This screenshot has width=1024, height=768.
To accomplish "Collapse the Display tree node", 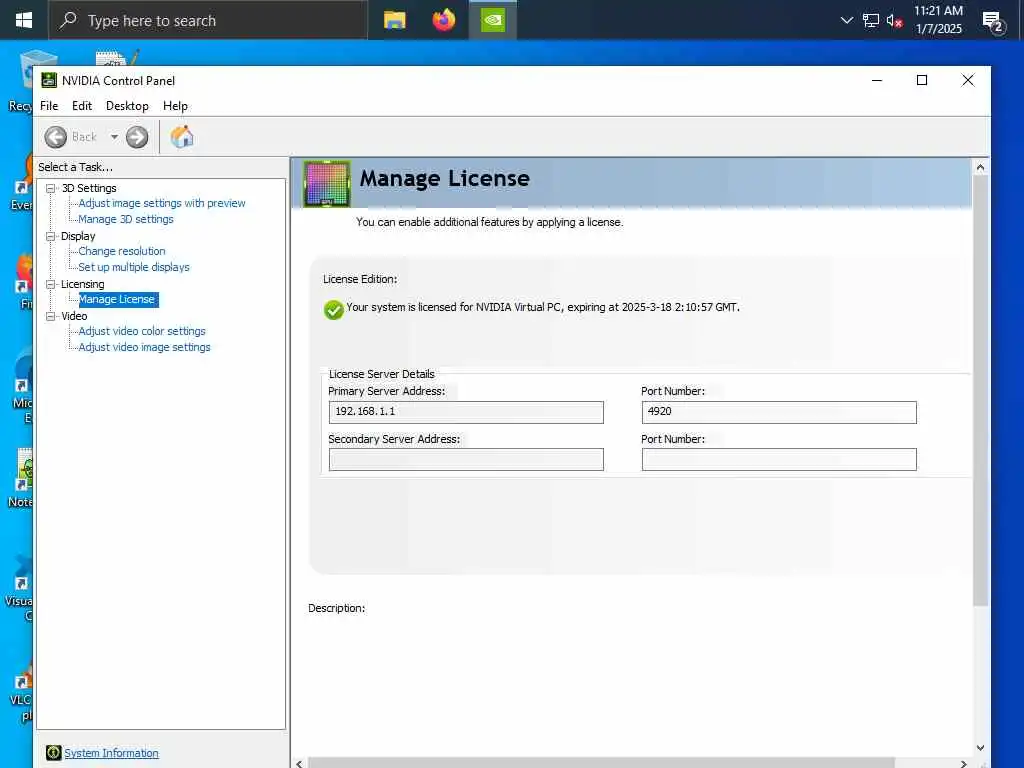I will pos(50,236).
